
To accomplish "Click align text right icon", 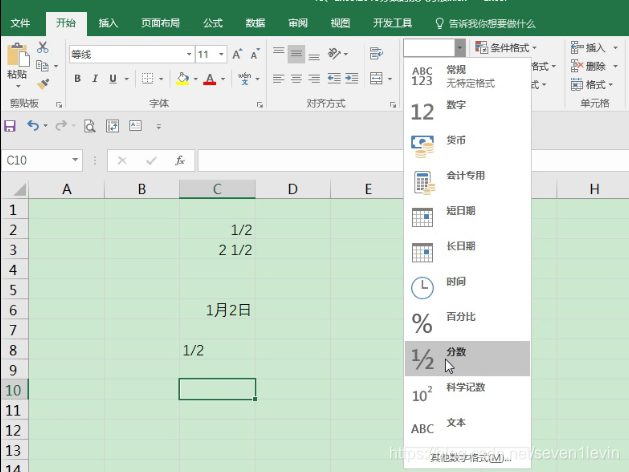I will click(314, 79).
